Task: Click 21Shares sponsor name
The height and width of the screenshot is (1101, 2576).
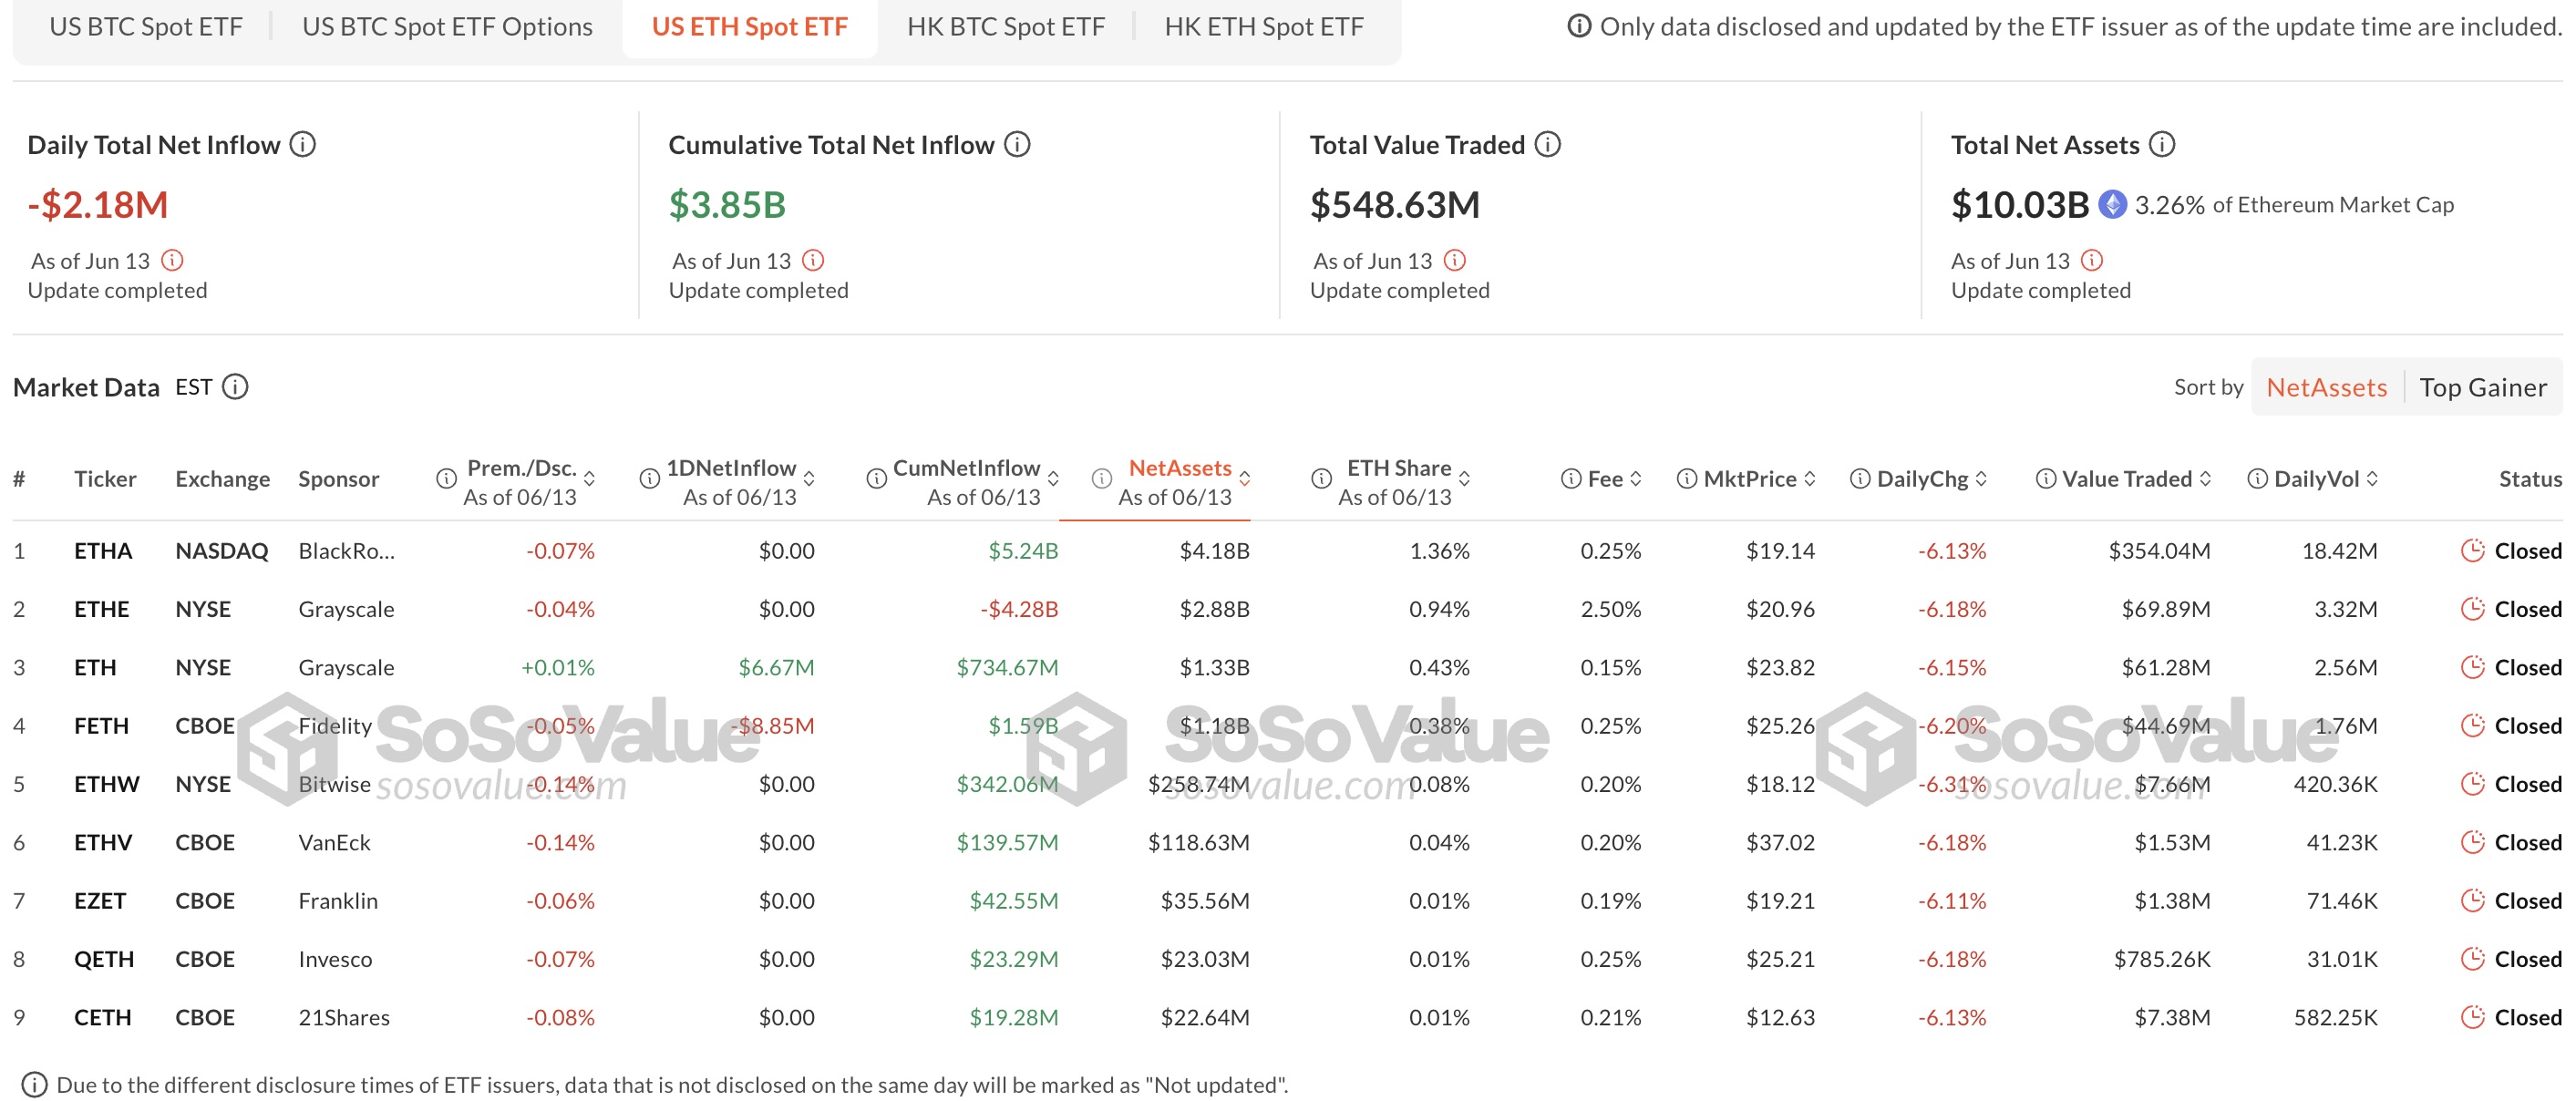Action: (x=344, y=1017)
